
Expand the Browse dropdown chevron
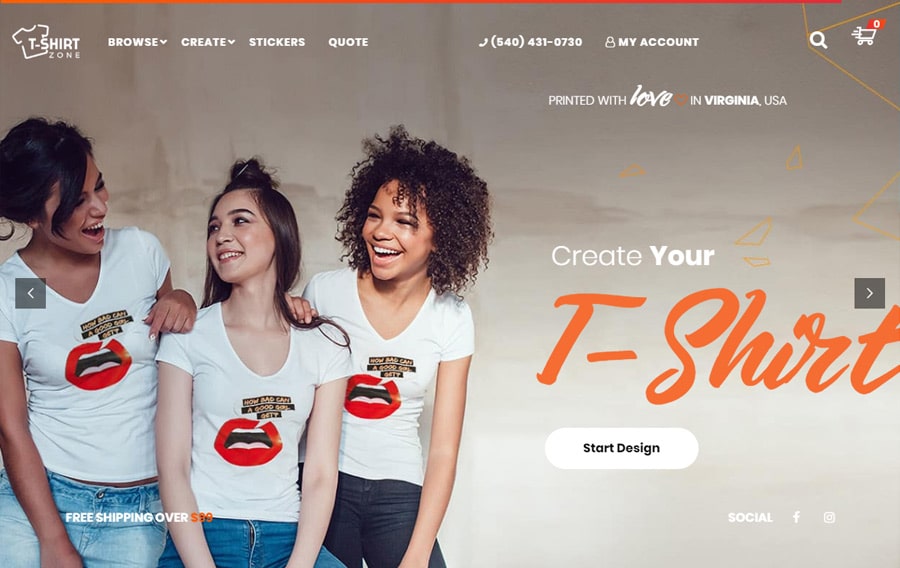pyautogui.click(x=164, y=42)
